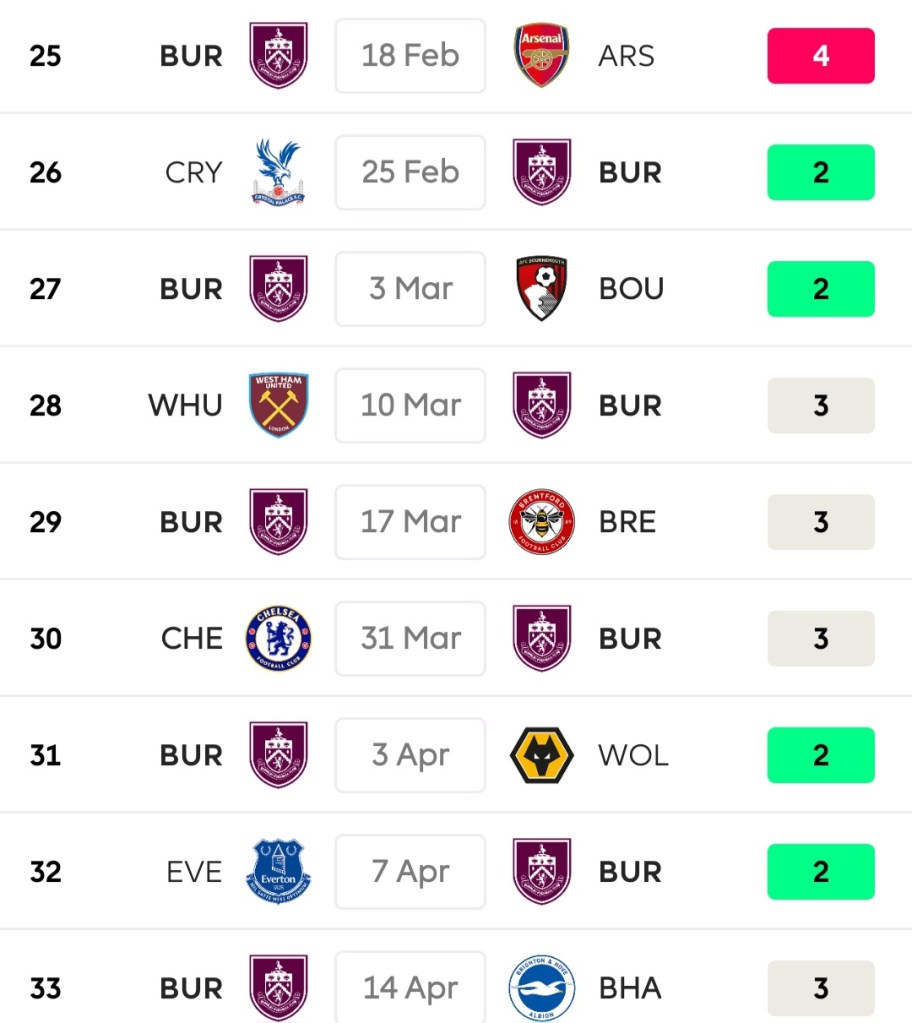Click the grey difficulty badge for West Ham

(820, 405)
